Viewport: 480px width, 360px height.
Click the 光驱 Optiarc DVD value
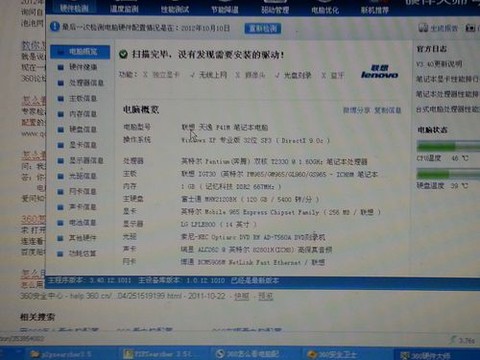(253, 237)
